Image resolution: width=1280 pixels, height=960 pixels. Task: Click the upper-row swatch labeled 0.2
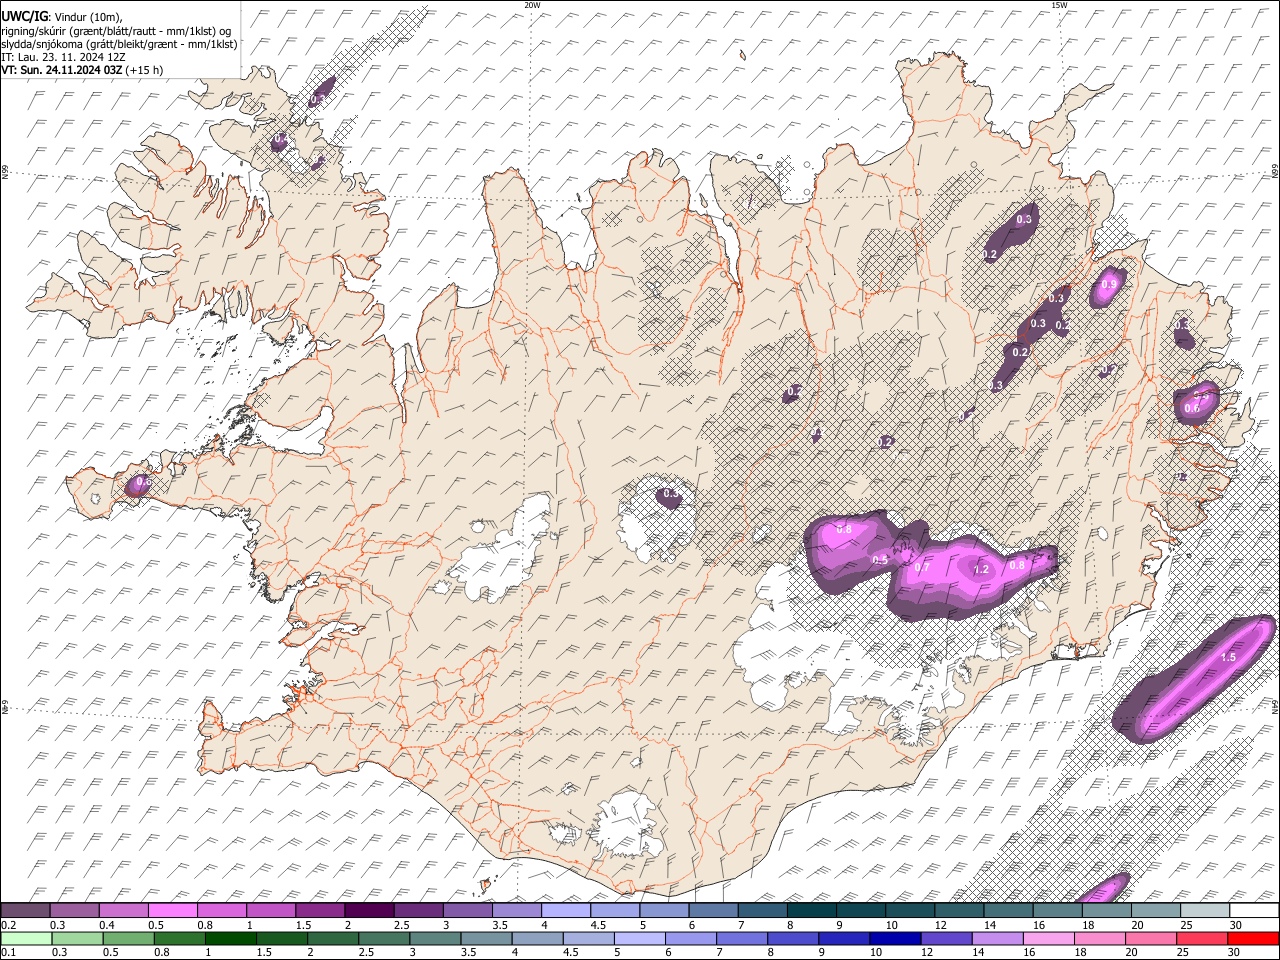click(x=25, y=911)
